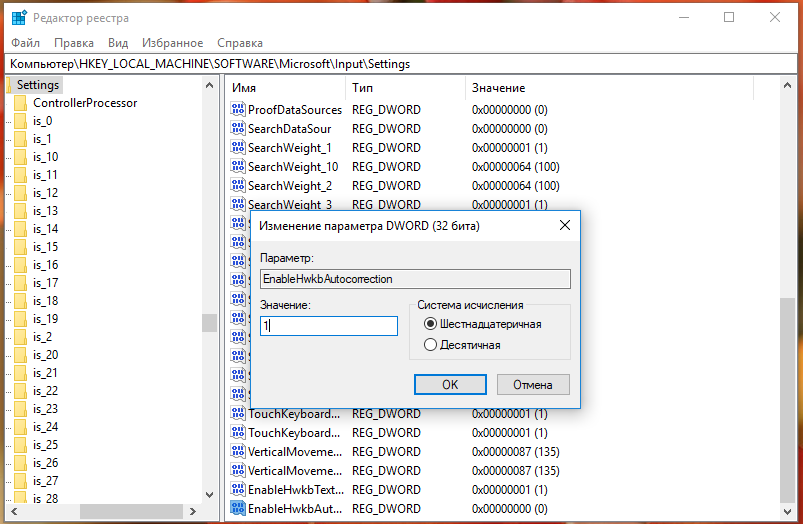This screenshot has width=803, height=524.
Task: Select the is_24 tree key
Action: (45, 427)
